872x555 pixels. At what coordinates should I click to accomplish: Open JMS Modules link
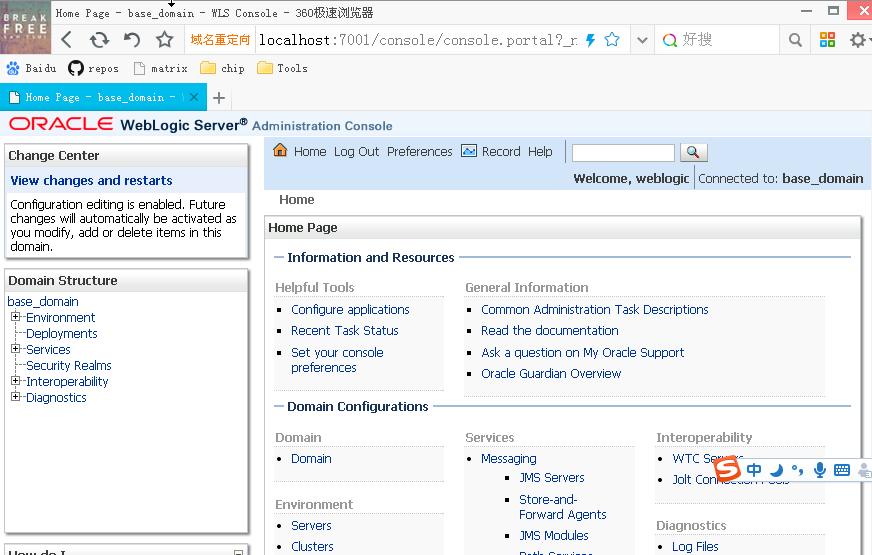click(554, 536)
